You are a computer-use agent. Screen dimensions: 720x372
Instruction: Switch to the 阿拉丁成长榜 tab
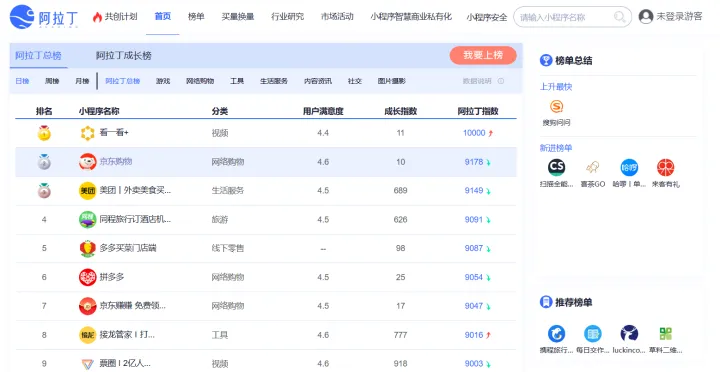click(x=124, y=56)
